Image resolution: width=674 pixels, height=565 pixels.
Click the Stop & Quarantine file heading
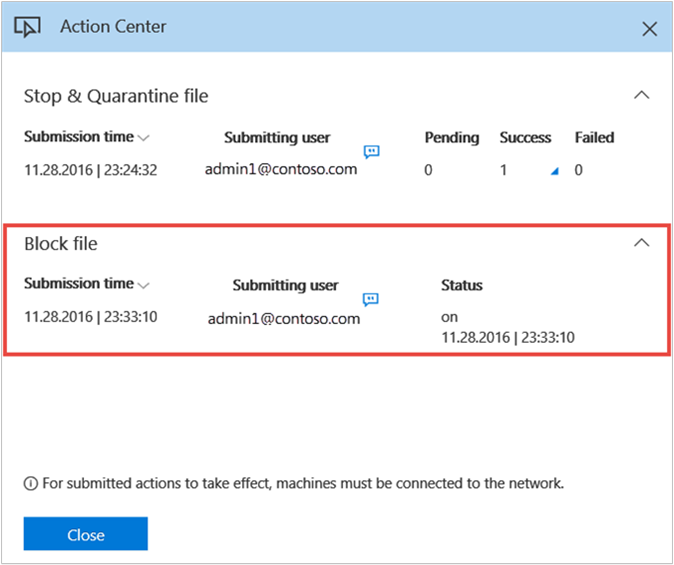point(116,96)
